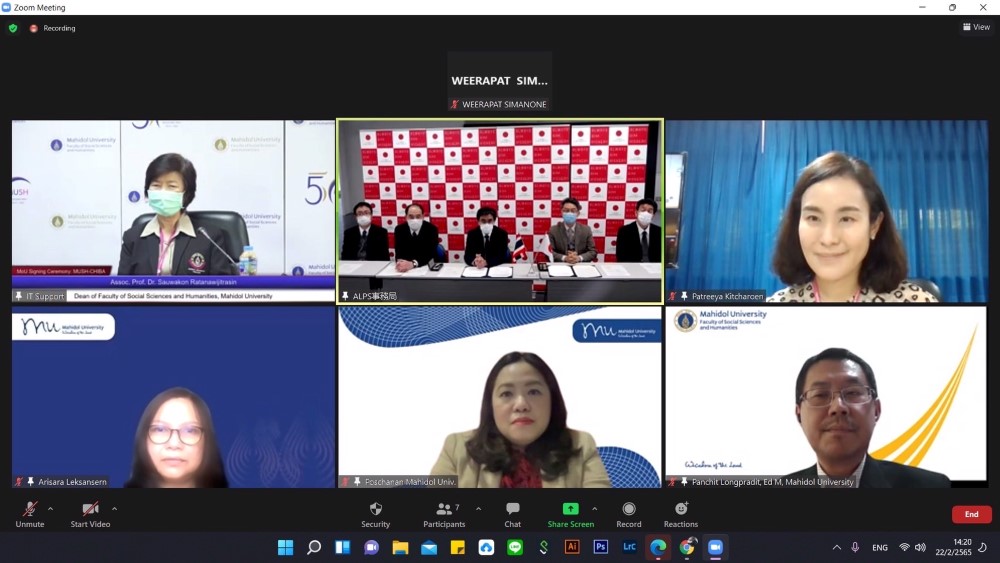
Task: Expand the Participants options caret
Action: (478, 508)
